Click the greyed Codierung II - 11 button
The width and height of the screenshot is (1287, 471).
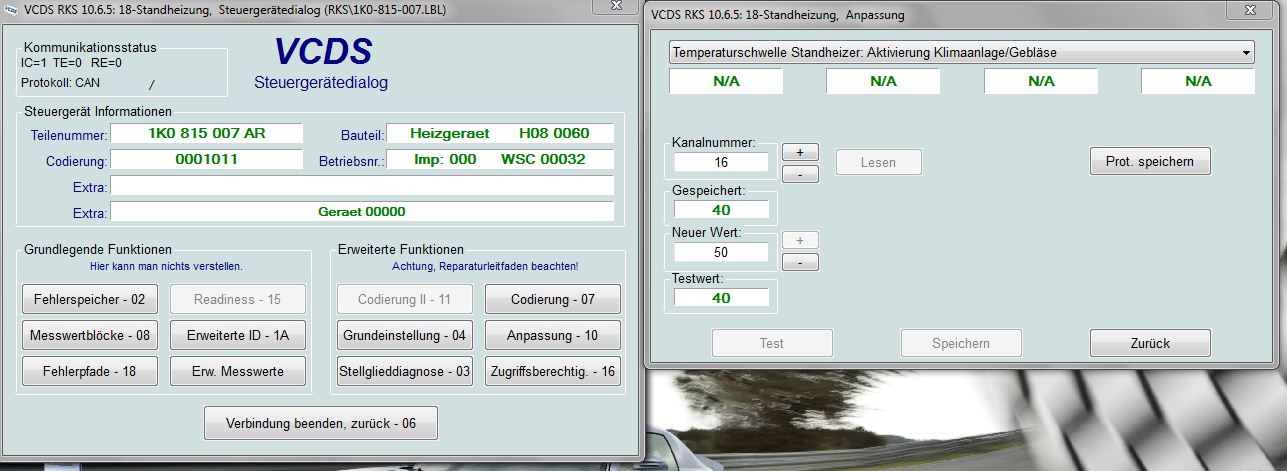[x=405, y=299]
